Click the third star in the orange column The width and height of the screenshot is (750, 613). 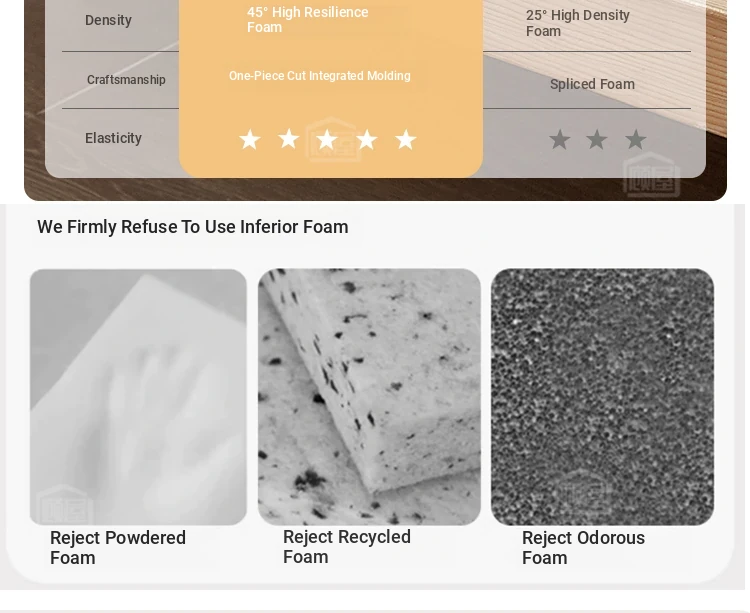point(327,140)
